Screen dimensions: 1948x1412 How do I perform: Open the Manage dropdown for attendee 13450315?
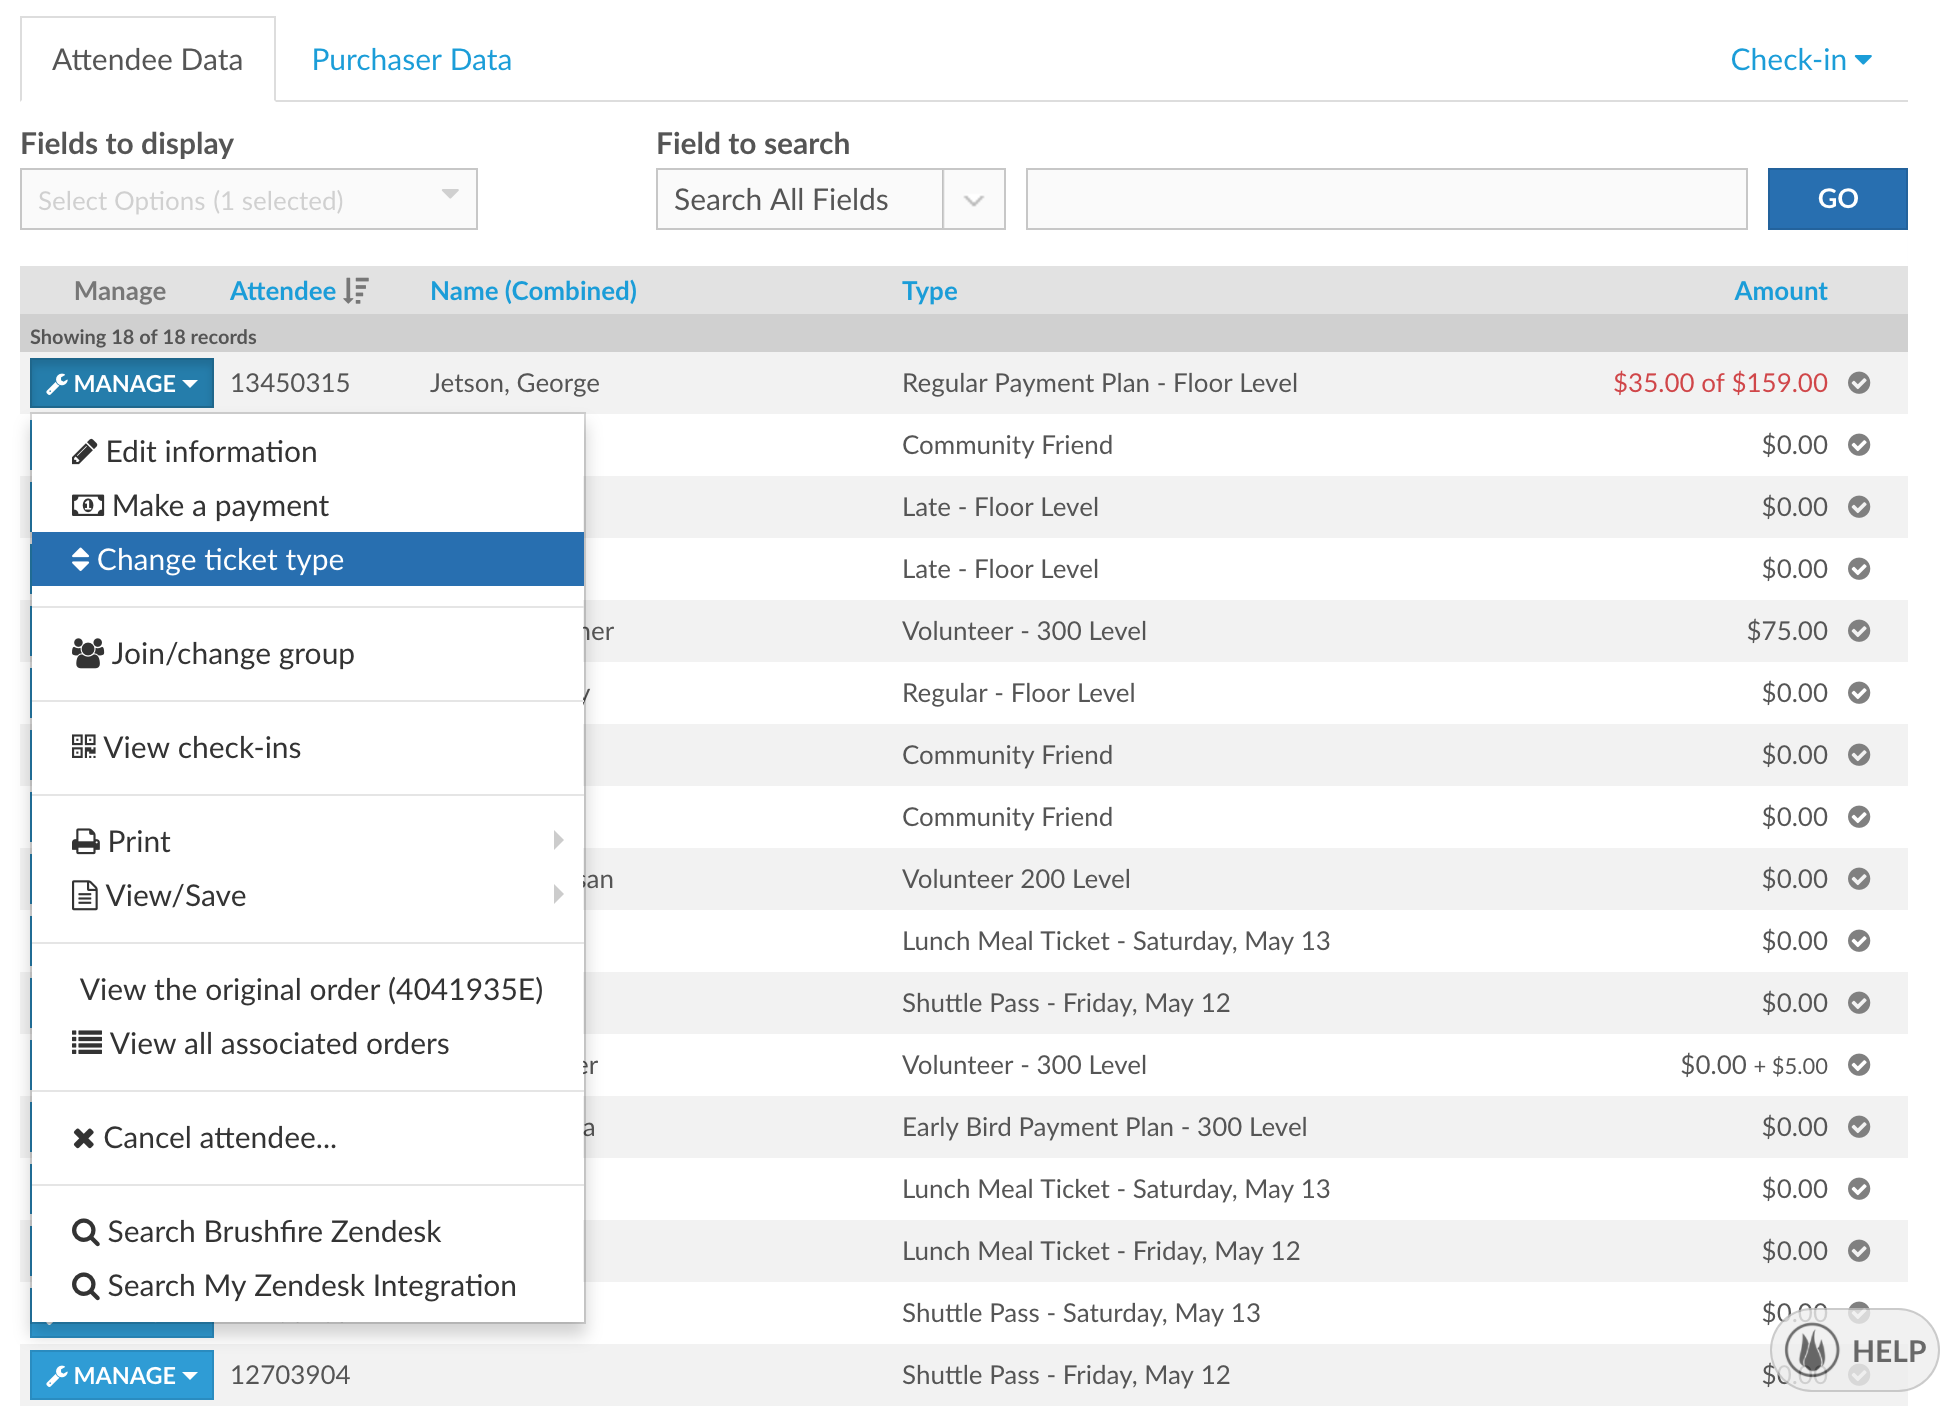tap(122, 383)
